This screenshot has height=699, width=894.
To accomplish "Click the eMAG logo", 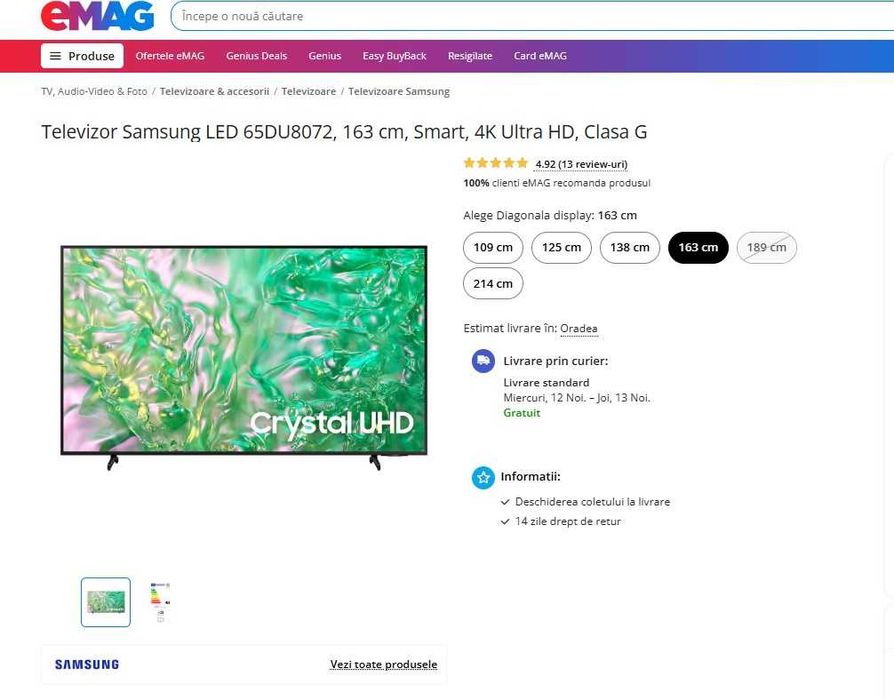I will tap(97, 15).
